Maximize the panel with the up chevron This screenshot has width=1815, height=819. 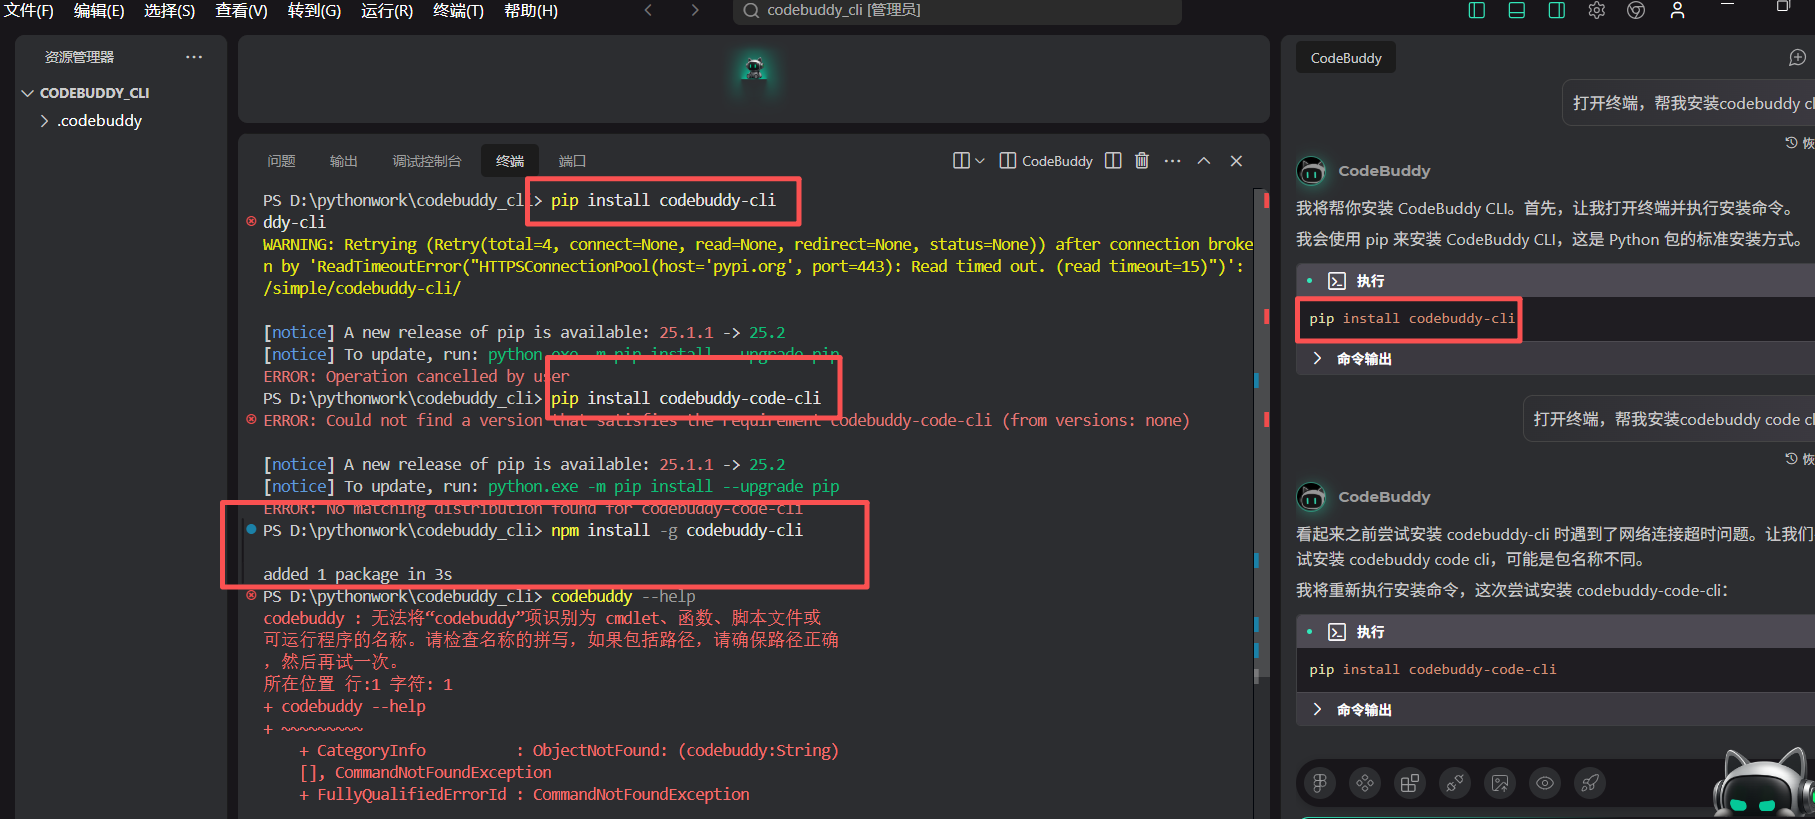(1204, 161)
